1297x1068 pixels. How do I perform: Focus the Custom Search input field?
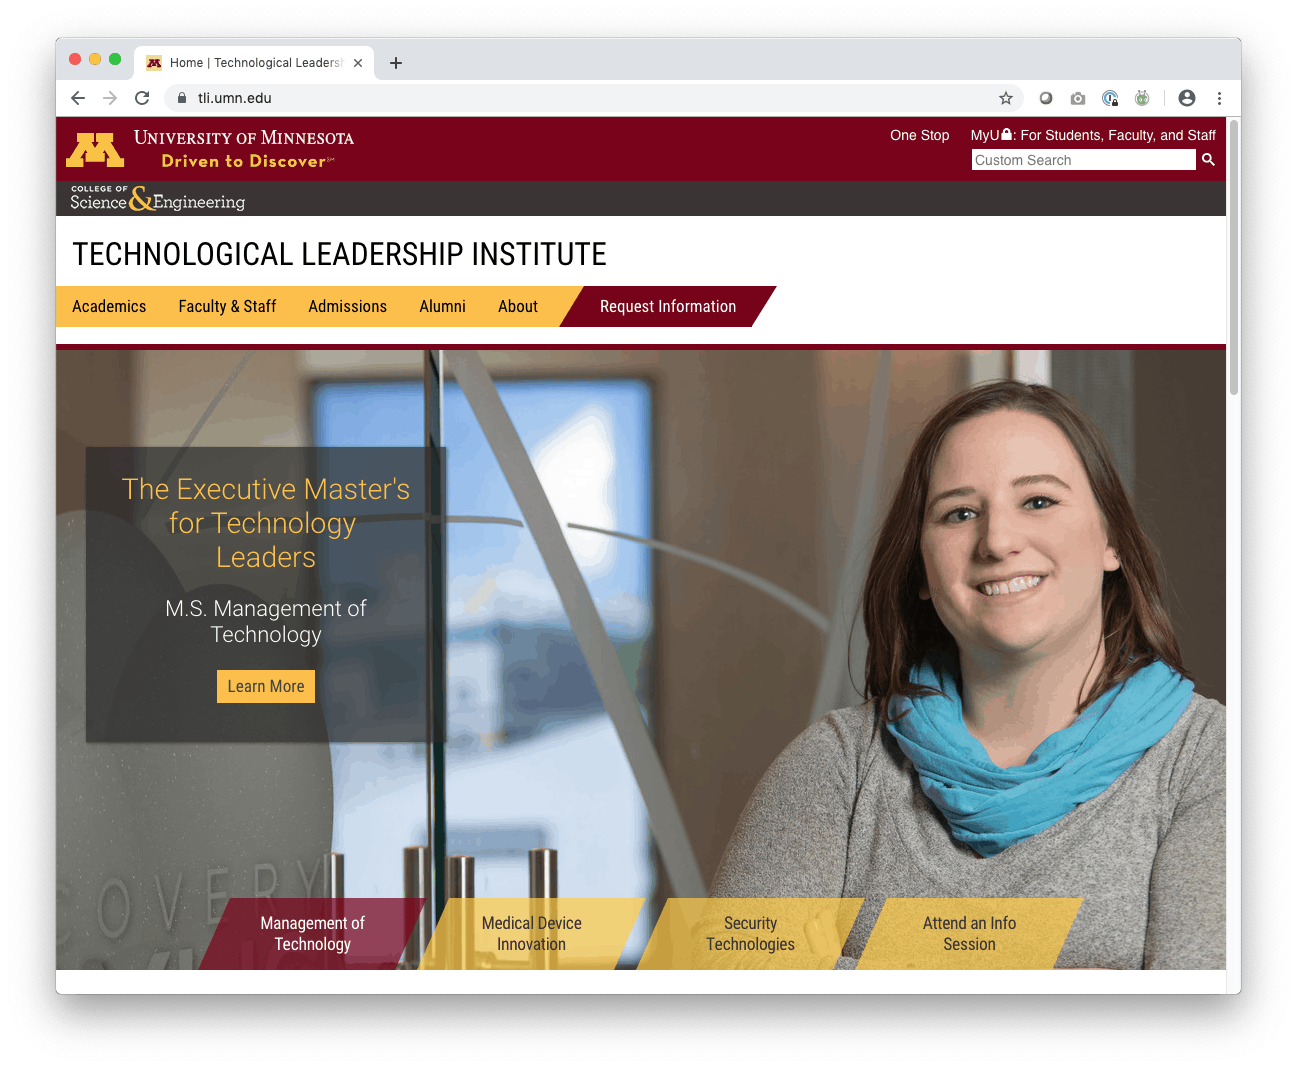tap(1084, 160)
